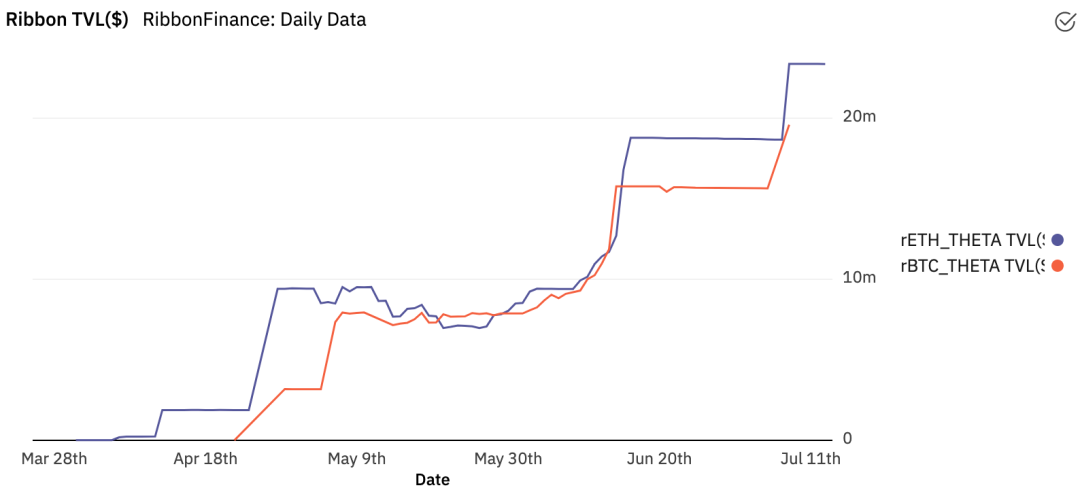Screen dimensions: 1080x492
Task: Click the May 9th x-axis label
Action: [x=358, y=458]
